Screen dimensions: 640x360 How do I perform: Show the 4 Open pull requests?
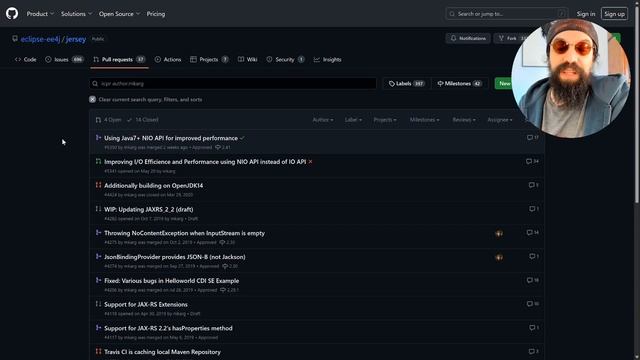(x=109, y=120)
